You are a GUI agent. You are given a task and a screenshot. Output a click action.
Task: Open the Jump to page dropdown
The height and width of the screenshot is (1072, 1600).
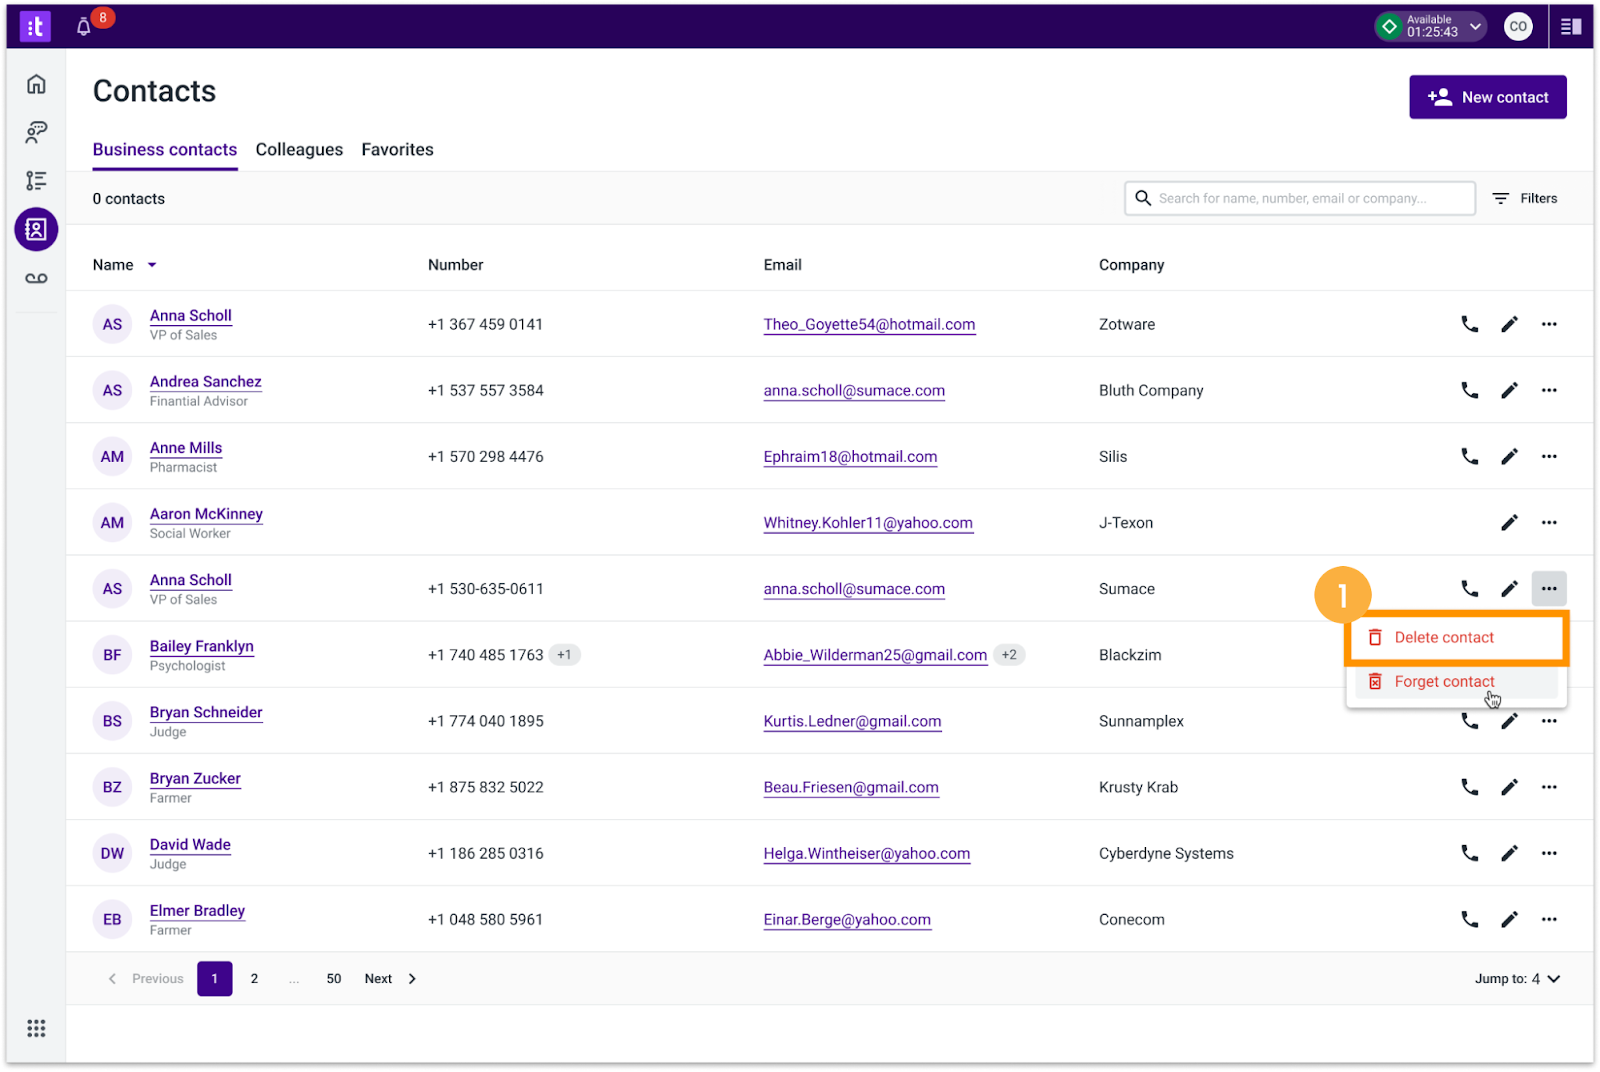pyautogui.click(x=1517, y=979)
